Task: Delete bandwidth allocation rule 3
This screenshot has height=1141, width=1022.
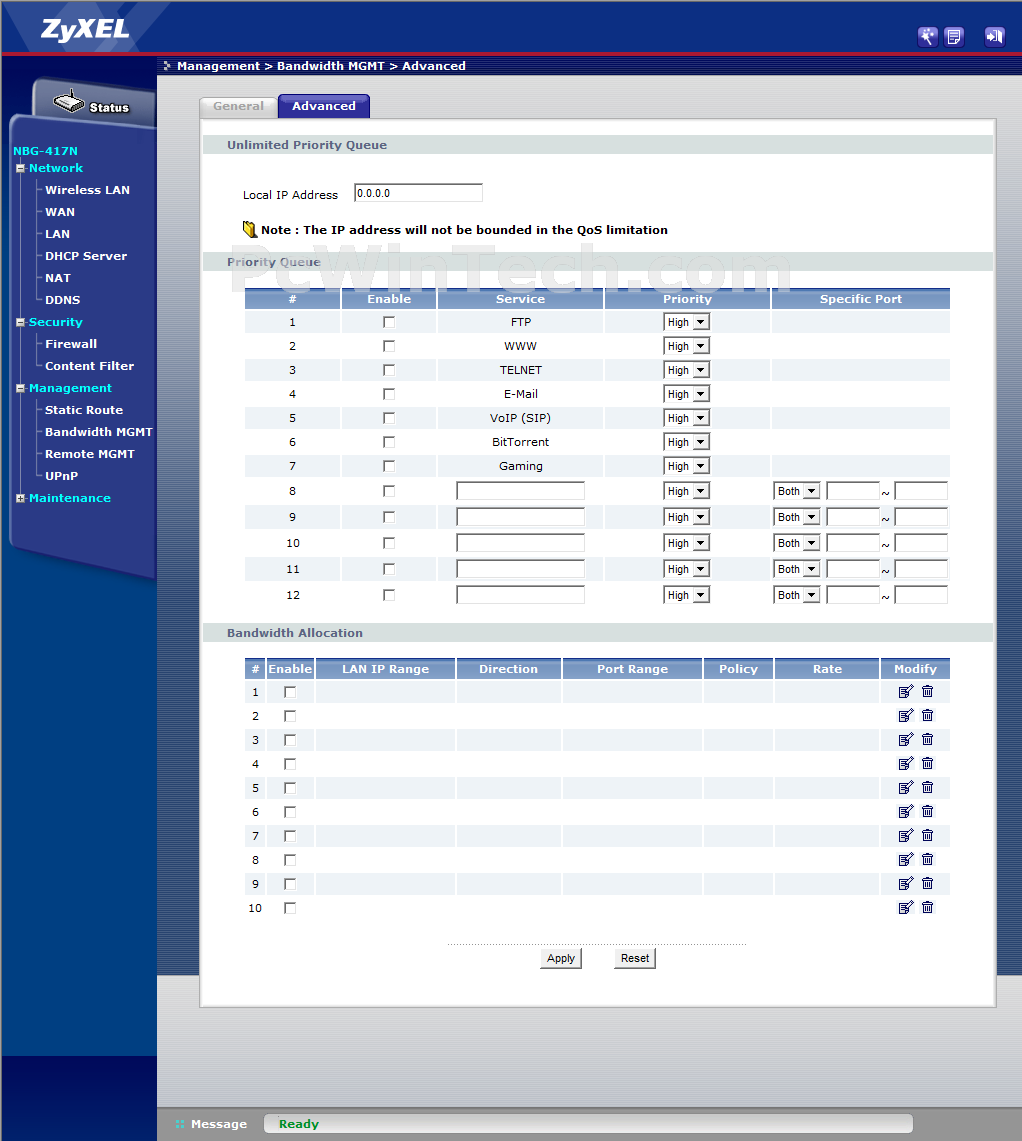Action: tap(927, 739)
